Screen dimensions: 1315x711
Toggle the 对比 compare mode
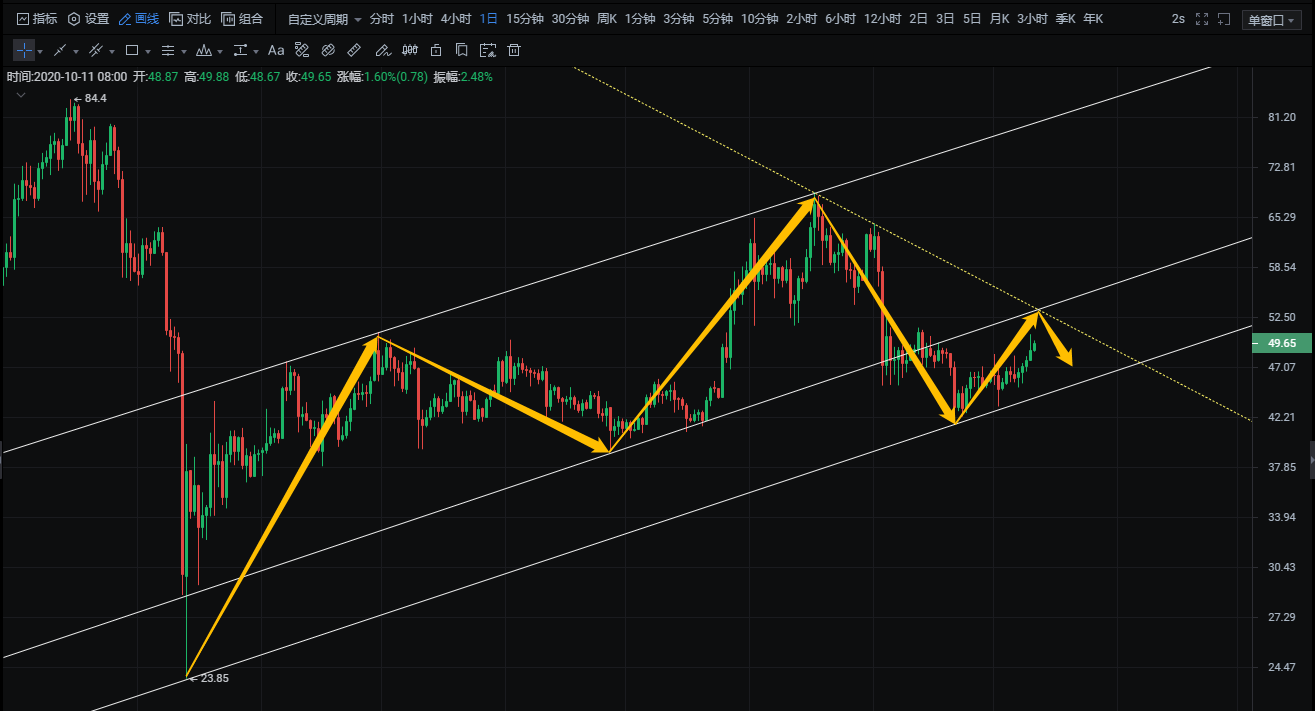[x=190, y=19]
